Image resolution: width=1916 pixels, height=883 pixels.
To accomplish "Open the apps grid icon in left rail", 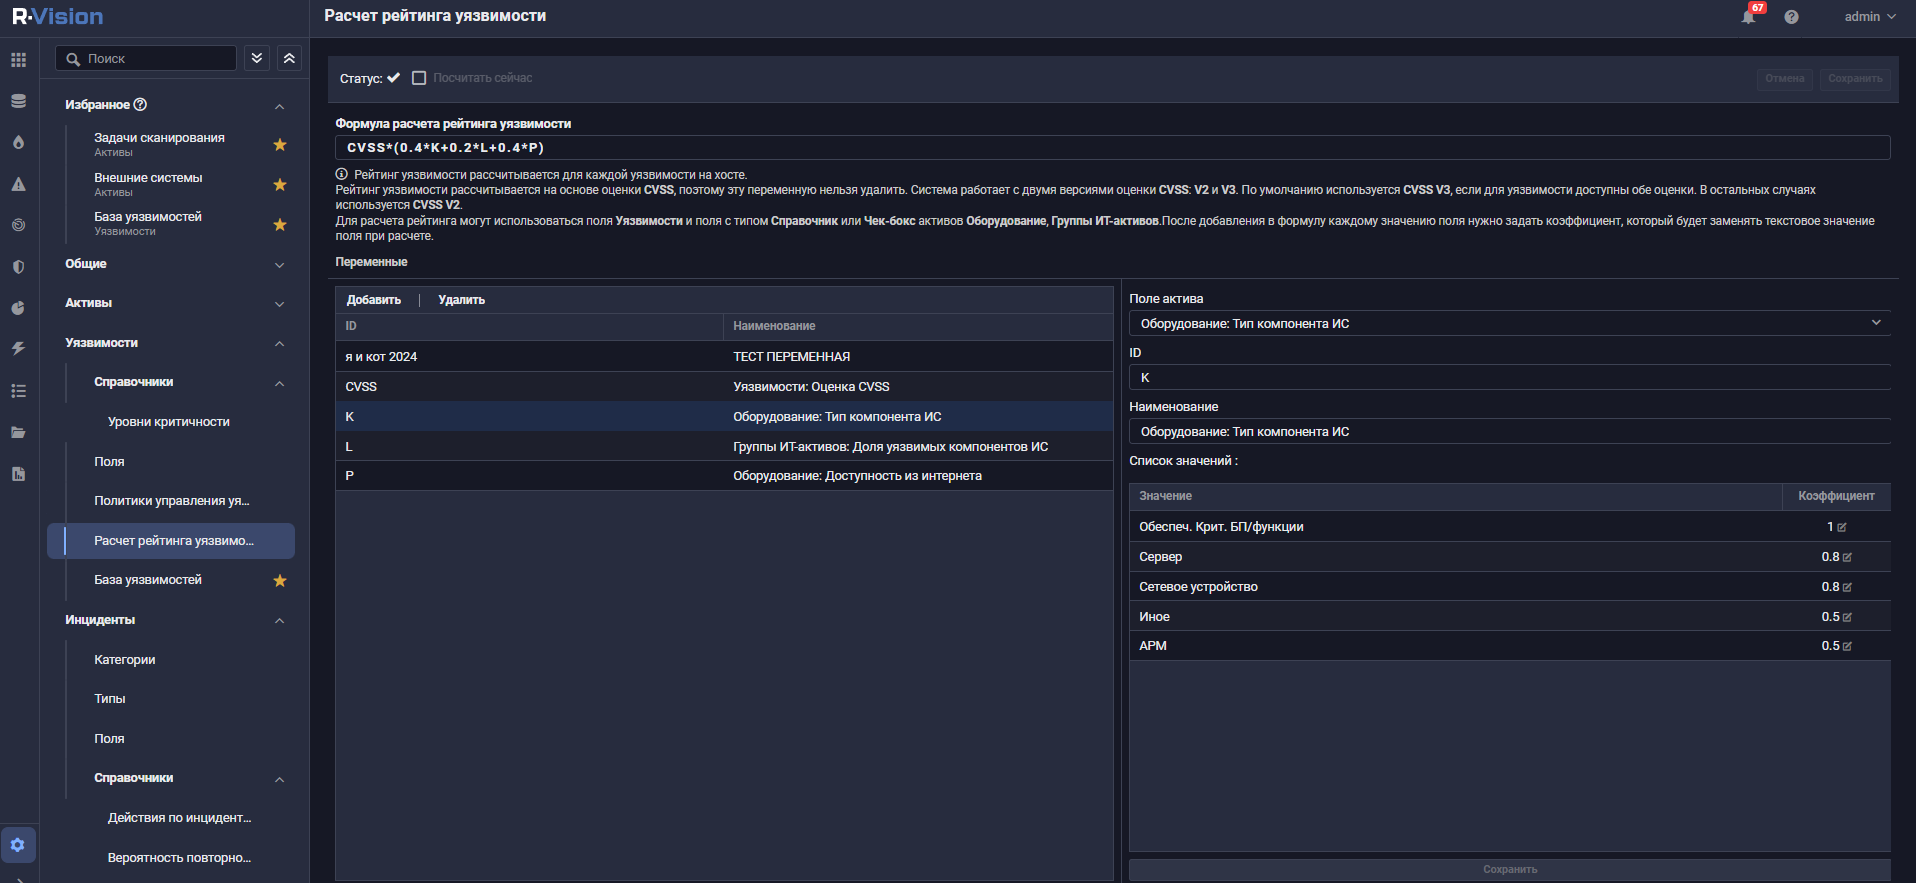I will (x=18, y=60).
